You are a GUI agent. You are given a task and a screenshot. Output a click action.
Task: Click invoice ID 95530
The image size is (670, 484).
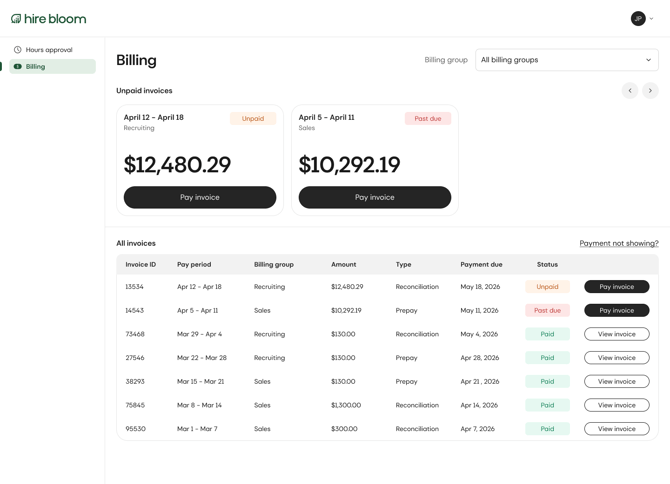tap(135, 428)
